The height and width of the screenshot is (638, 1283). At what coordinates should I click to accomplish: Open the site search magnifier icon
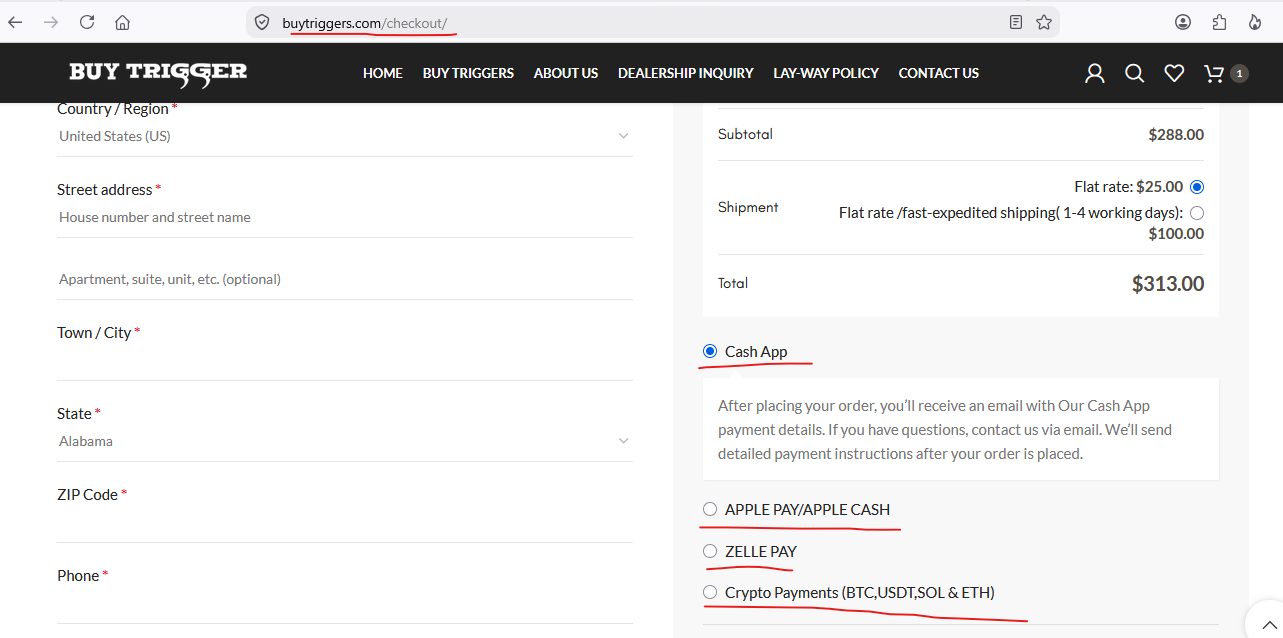[x=1134, y=73]
